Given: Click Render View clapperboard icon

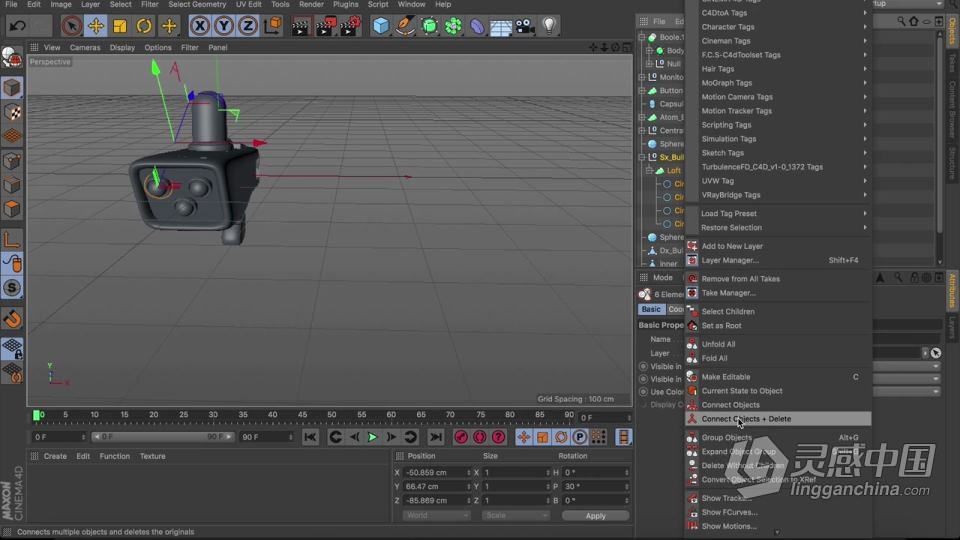Looking at the screenshot, I should (x=301, y=26).
